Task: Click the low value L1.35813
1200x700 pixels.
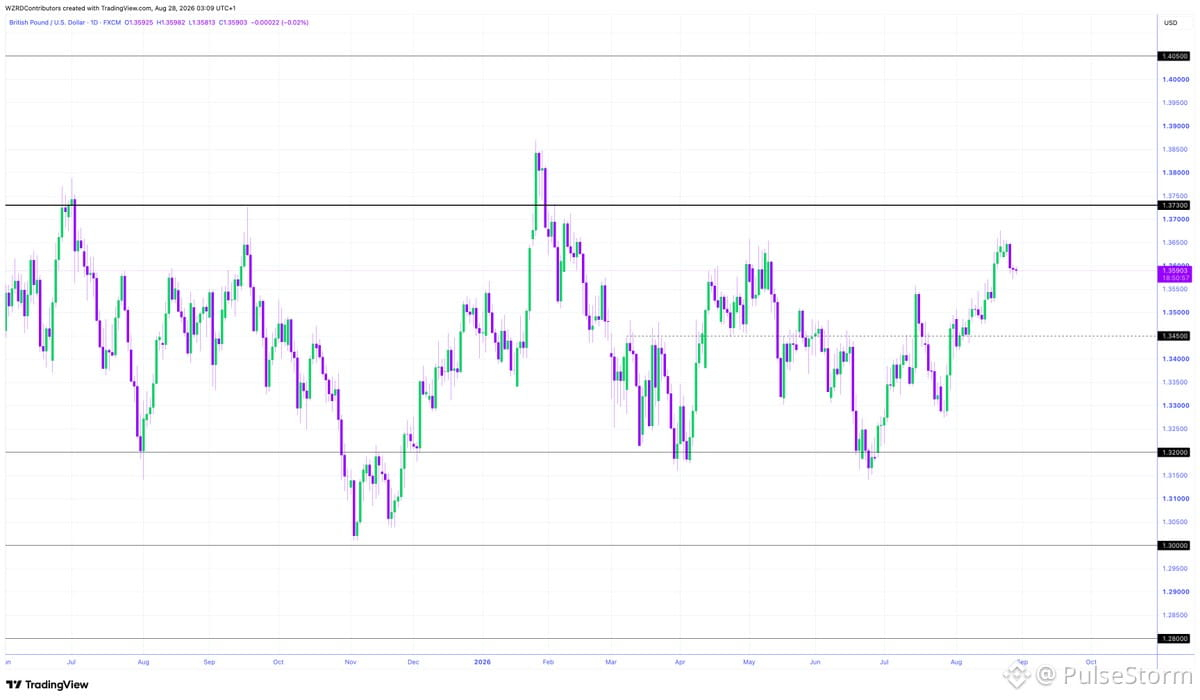Action: [x=202, y=22]
